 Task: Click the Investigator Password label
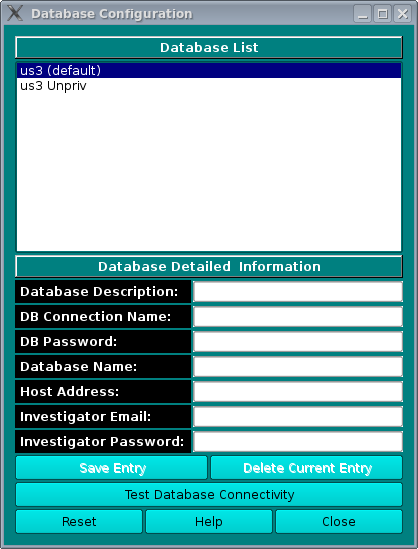point(103,442)
